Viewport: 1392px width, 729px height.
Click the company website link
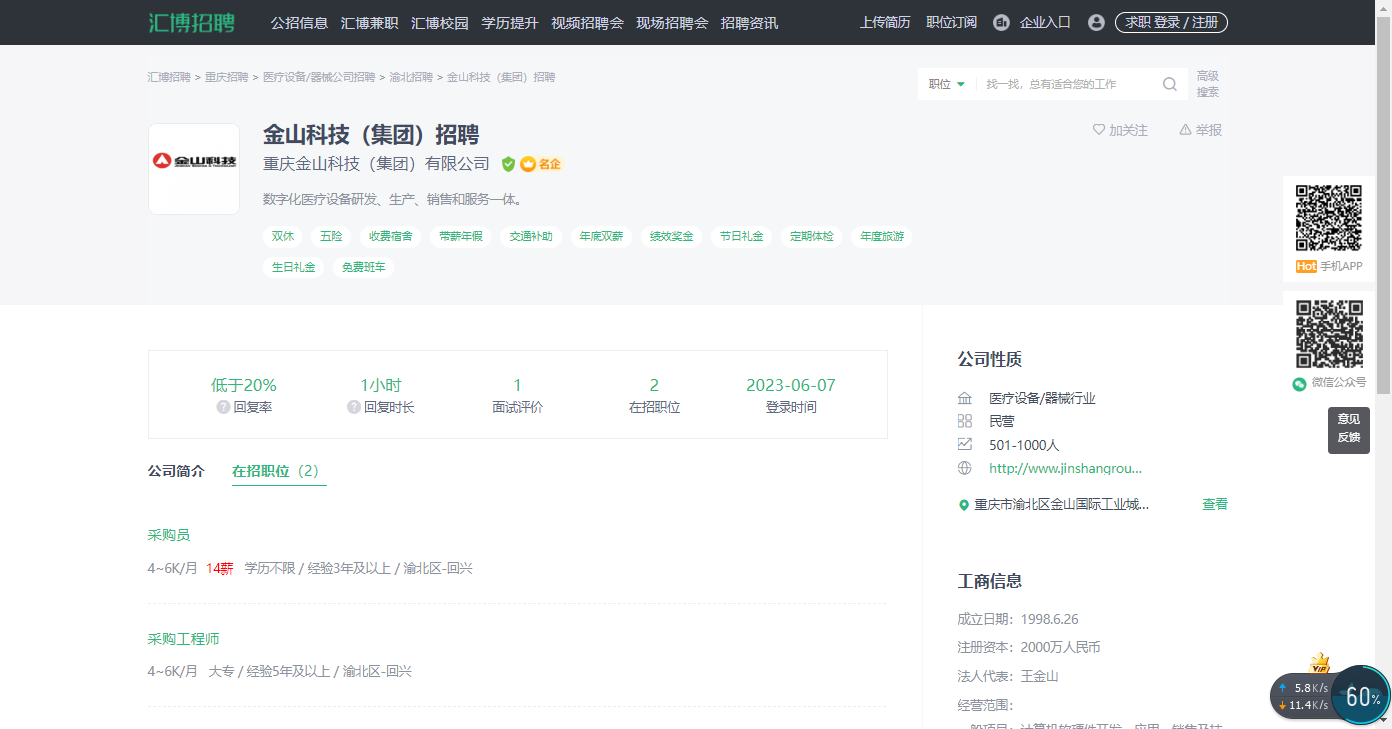click(1065, 468)
